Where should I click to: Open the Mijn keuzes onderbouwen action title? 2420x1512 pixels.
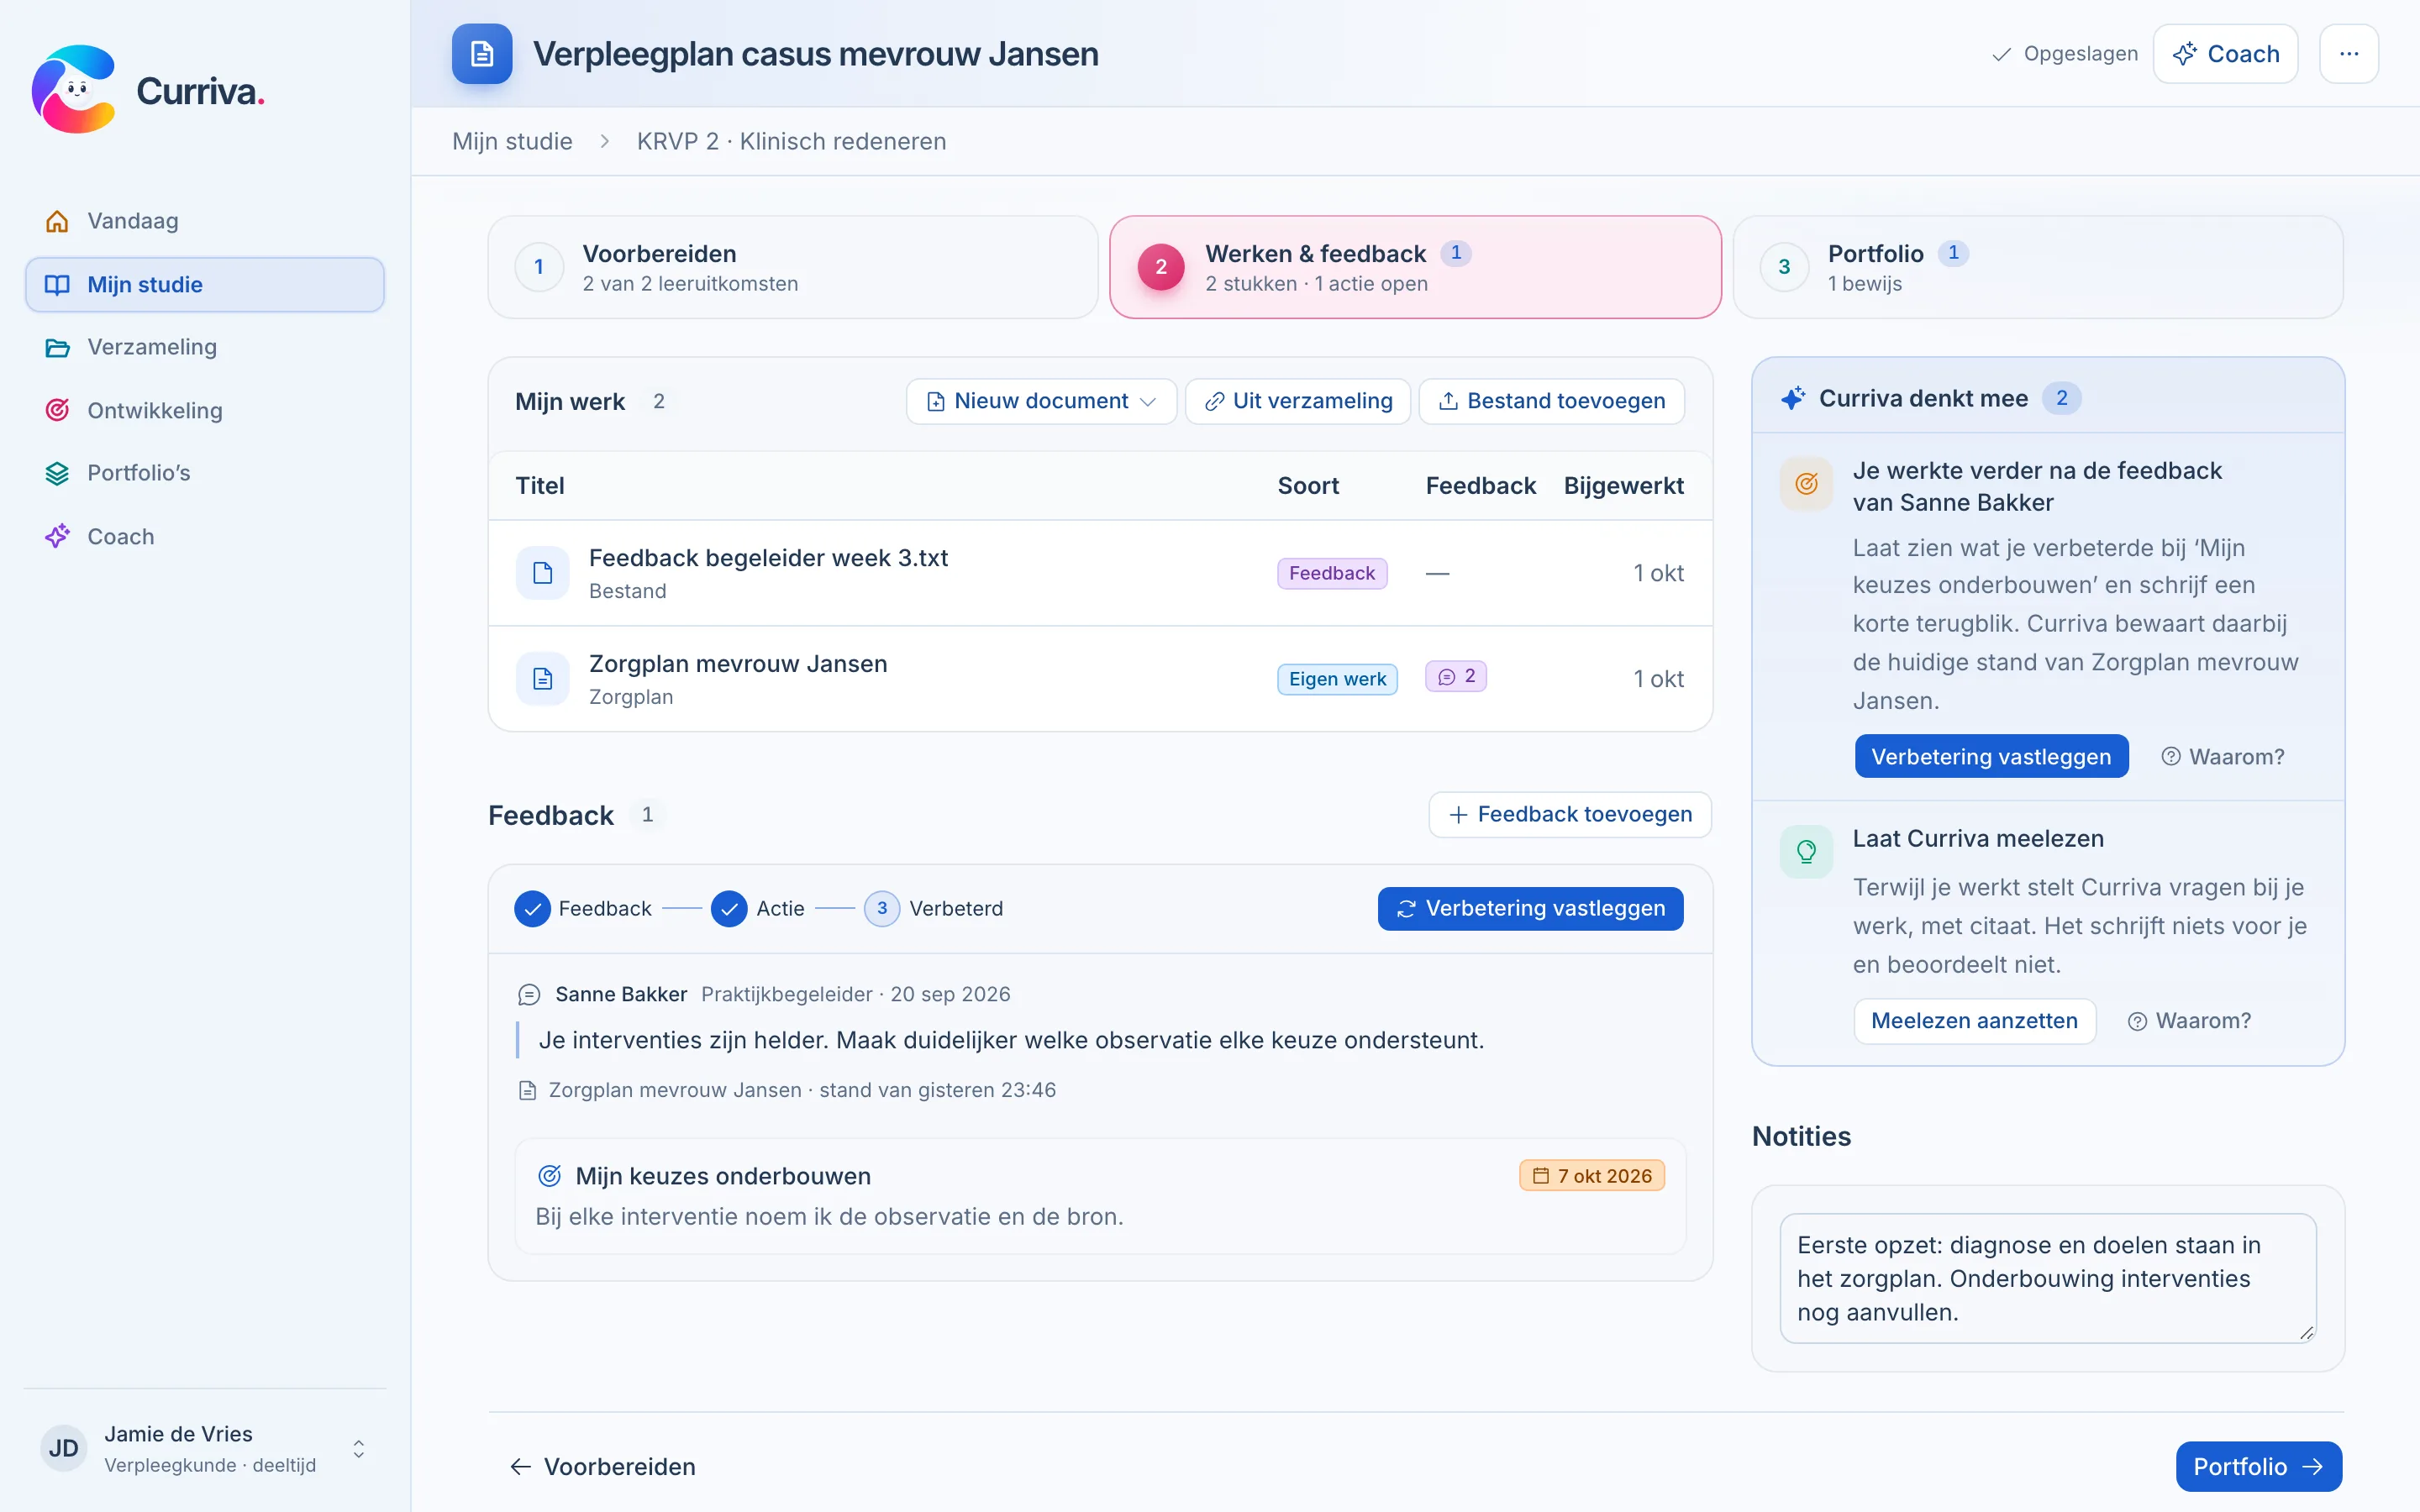click(723, 1176)
